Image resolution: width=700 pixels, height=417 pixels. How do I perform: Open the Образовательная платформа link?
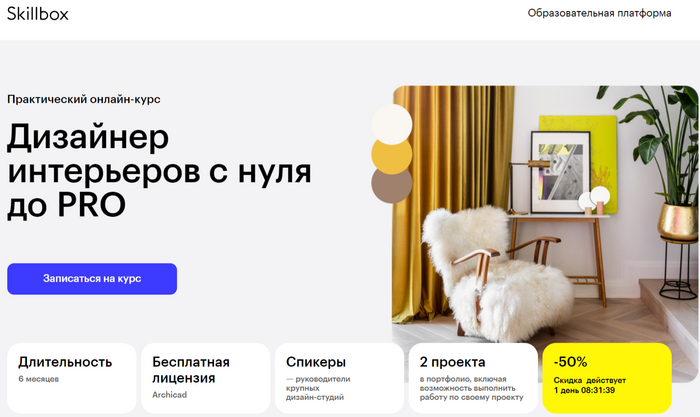point(599,13)
